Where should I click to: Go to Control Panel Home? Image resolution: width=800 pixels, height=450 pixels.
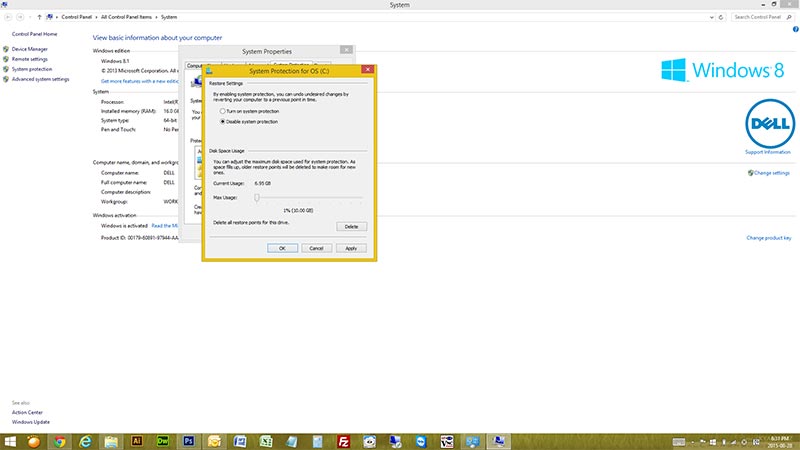point(34,34)
